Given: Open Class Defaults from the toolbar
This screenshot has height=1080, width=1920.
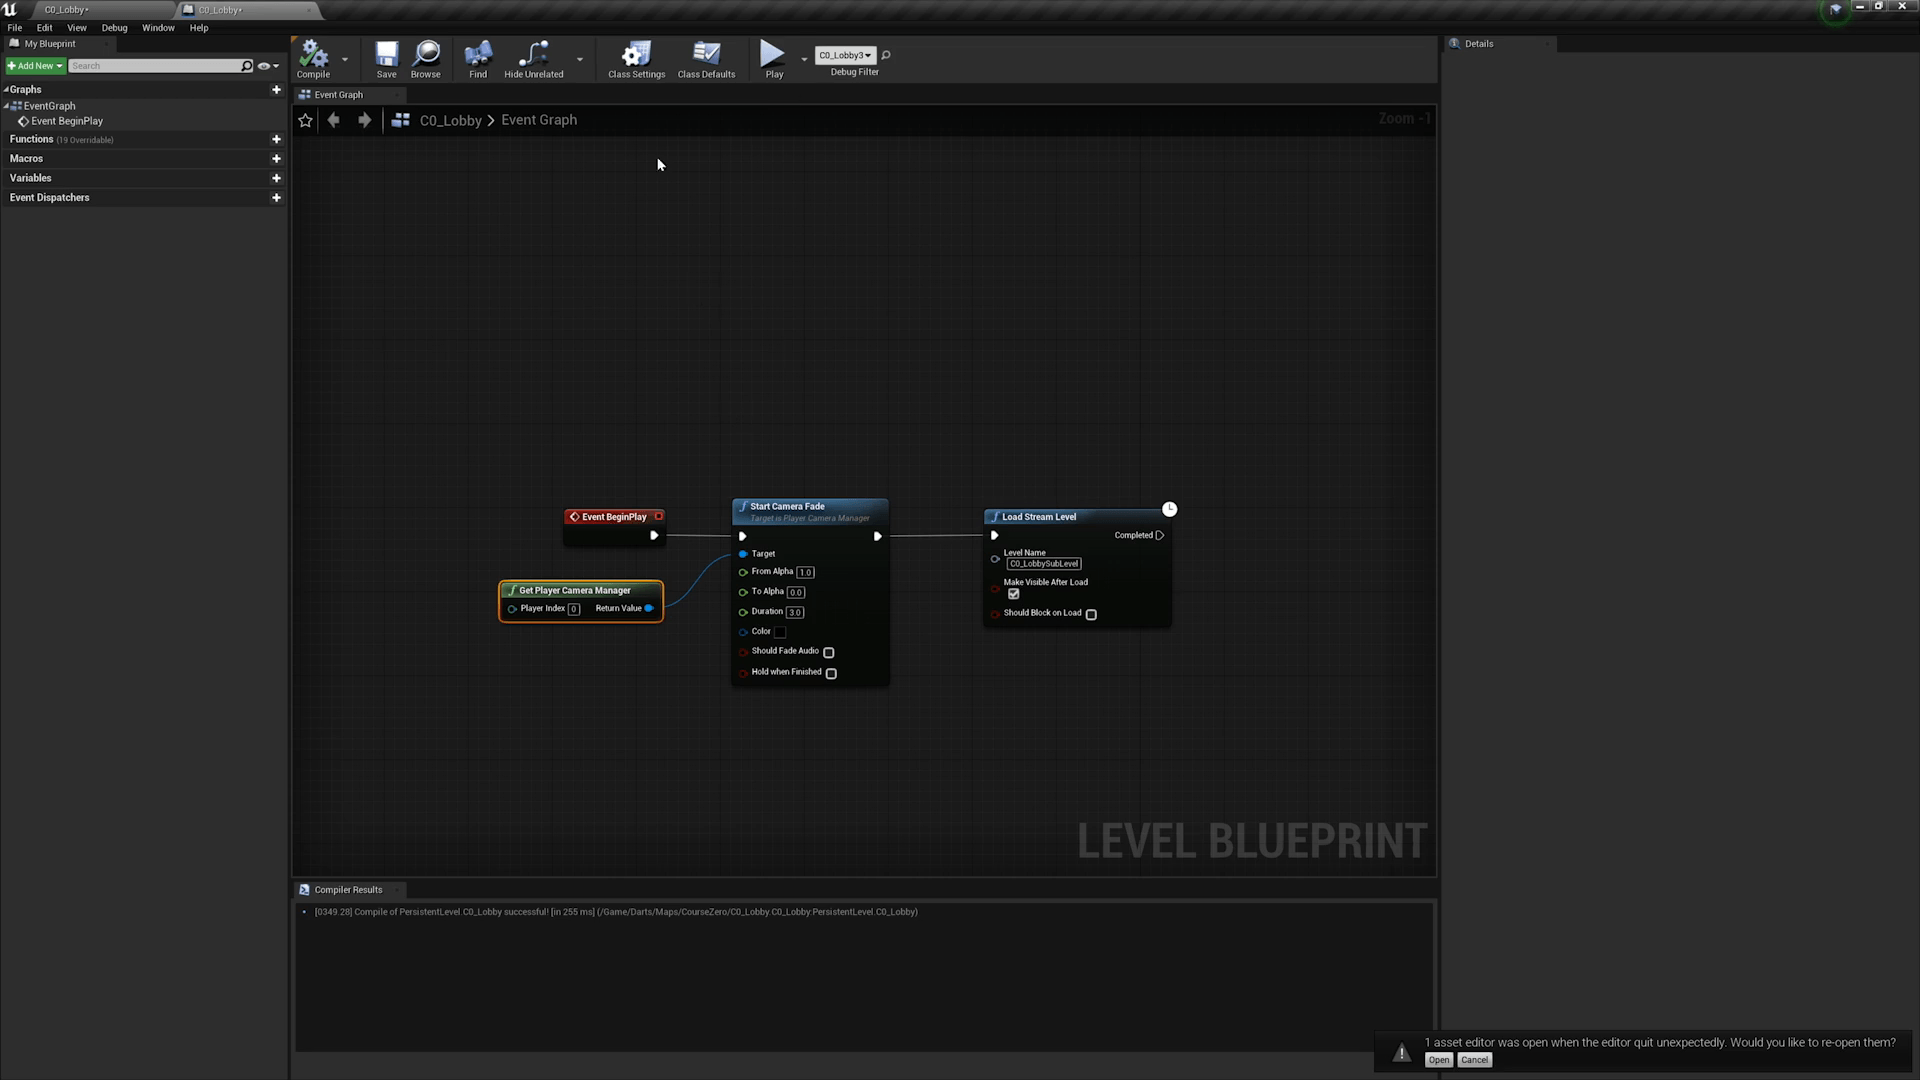Looking at the screenshot, I should (x=707, y=55).
